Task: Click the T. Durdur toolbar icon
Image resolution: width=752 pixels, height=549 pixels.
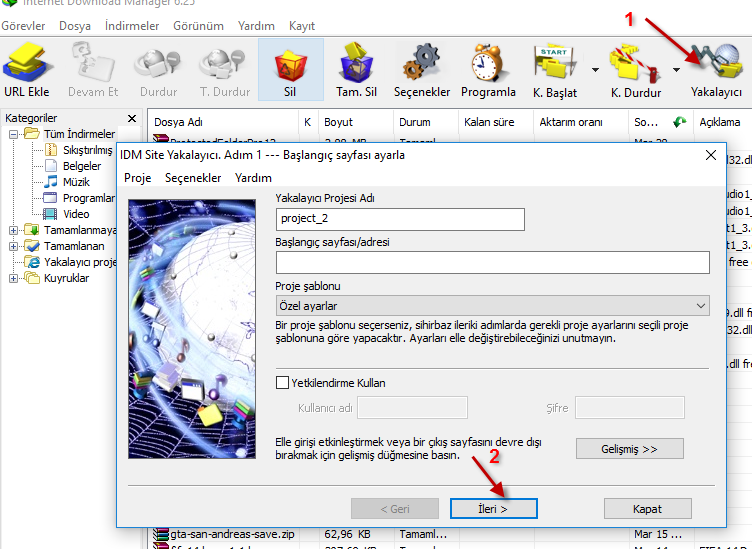Action: click(224, 63)
